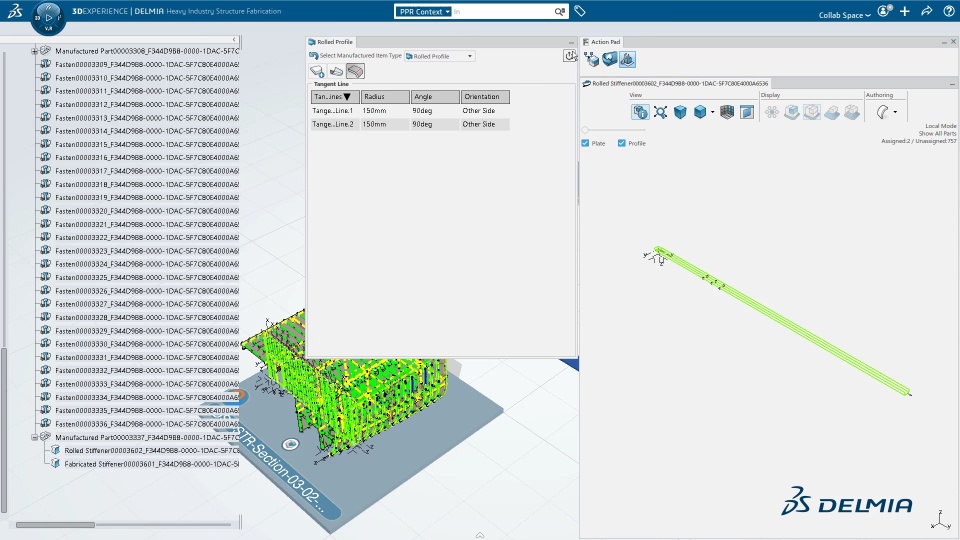Image resolution: width=960 pixels, height=540 pixels.
Task: Select the second Rolled Profile tool icon
Action: 336,71
